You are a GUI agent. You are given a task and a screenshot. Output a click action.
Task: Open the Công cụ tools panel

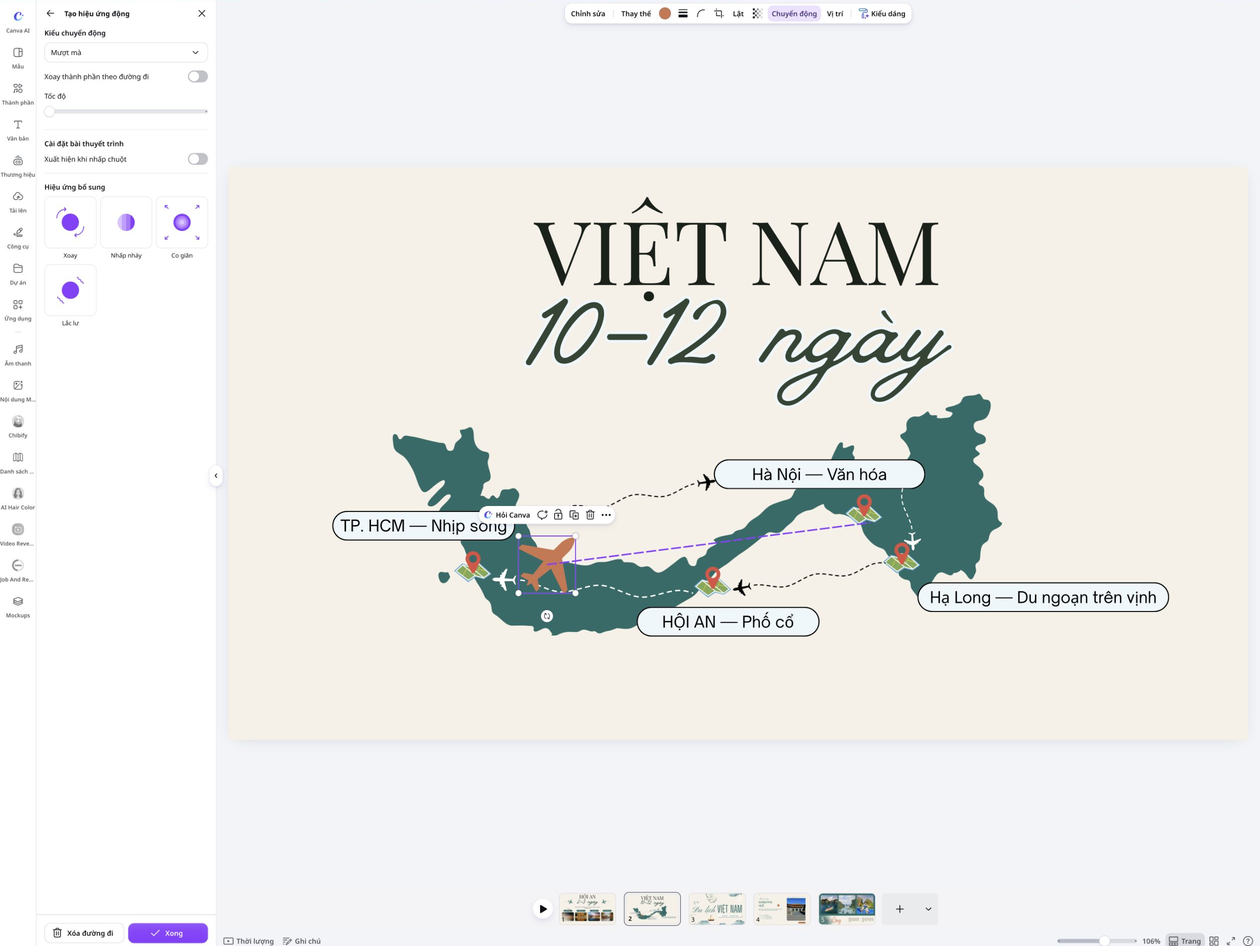coord(18,237)
